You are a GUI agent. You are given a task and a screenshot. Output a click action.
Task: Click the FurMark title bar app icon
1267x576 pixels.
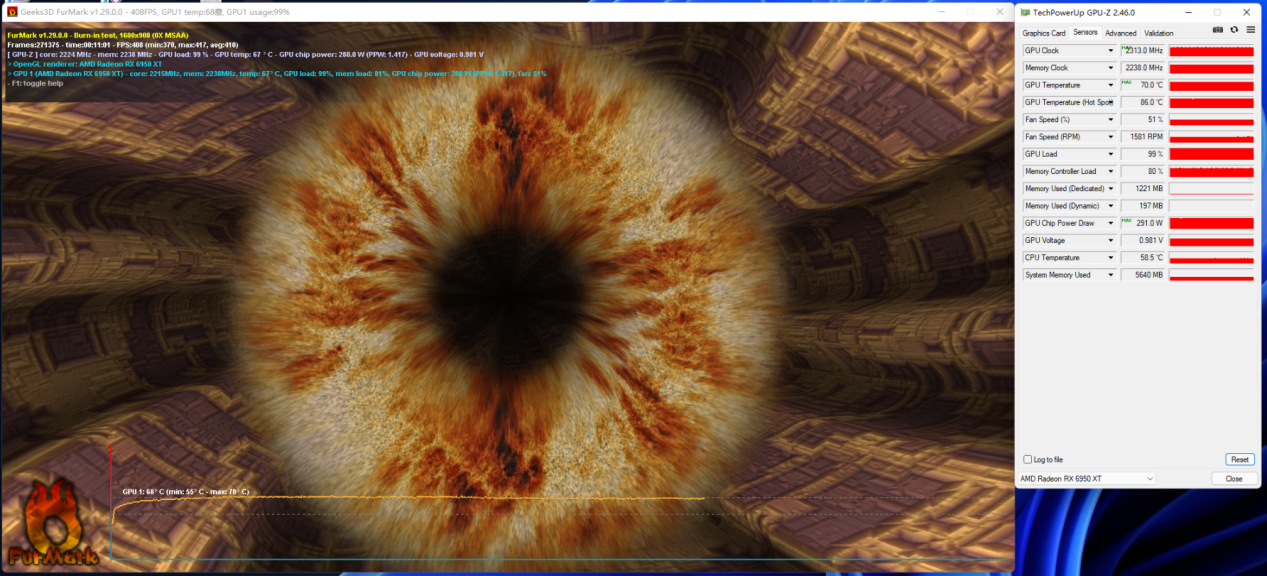tap(12, 11)
